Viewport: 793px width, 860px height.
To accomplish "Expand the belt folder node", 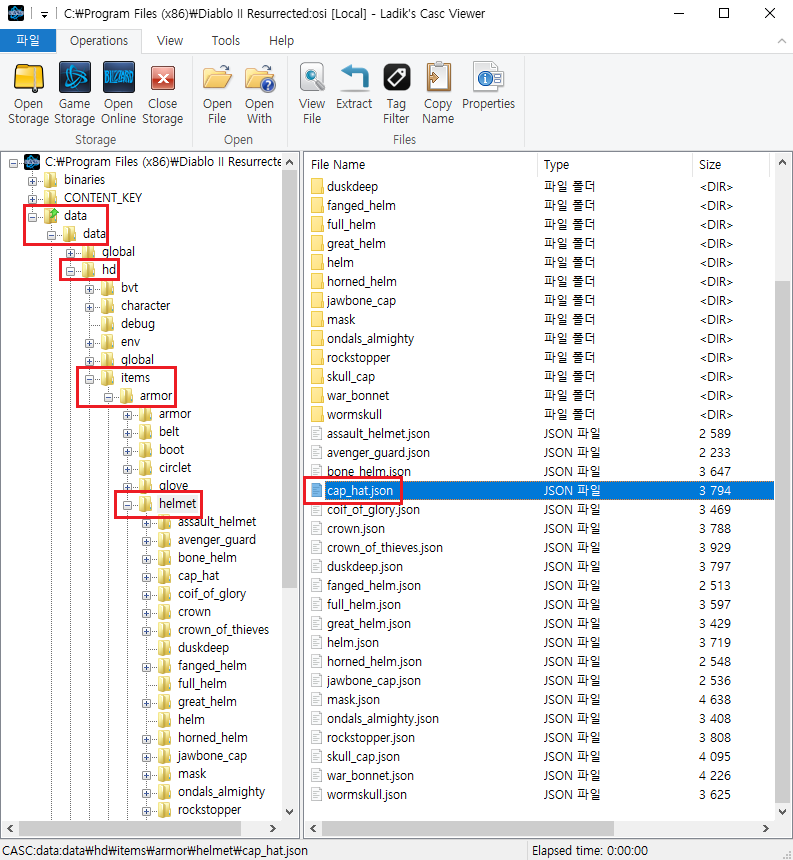I will tap(127, 433).
